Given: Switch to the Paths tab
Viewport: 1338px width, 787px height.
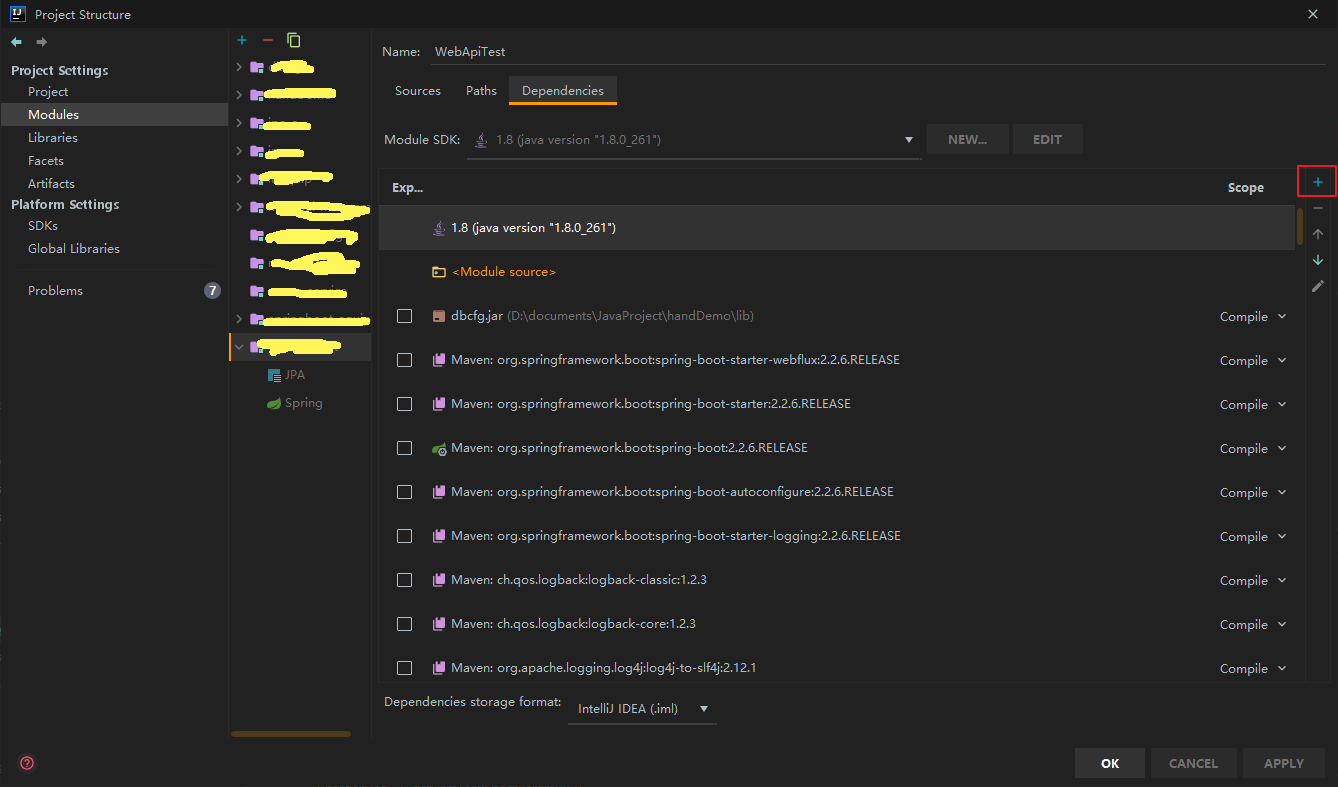Looking at the screenshot, I should click(x=481, y=91).
